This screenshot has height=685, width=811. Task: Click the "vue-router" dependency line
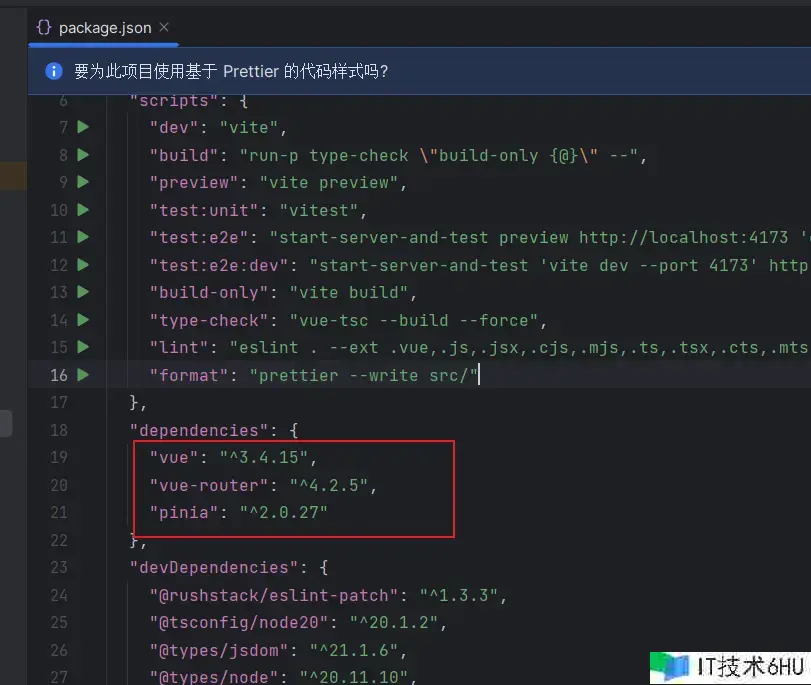[x=263, y=485]
